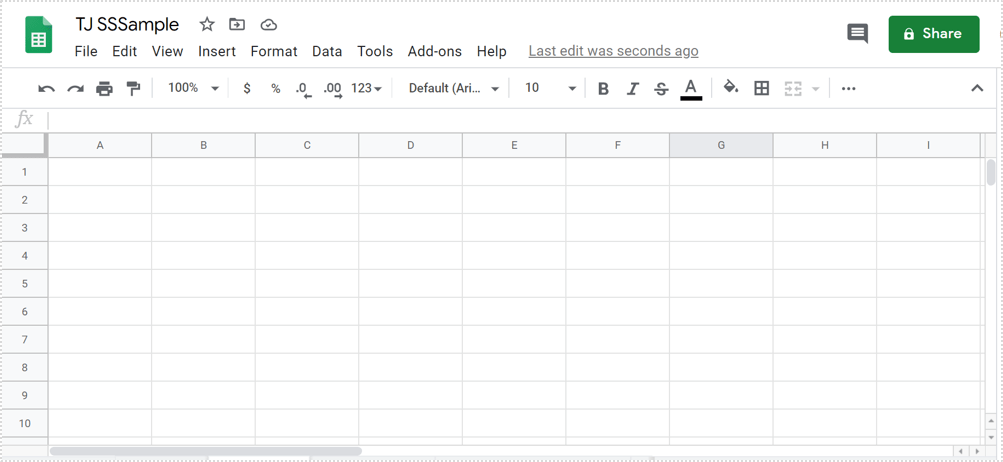Toggle strikethrough formatting
Image resolution: width=1003 pixels, height=462 pixels.
coord(661,89)
